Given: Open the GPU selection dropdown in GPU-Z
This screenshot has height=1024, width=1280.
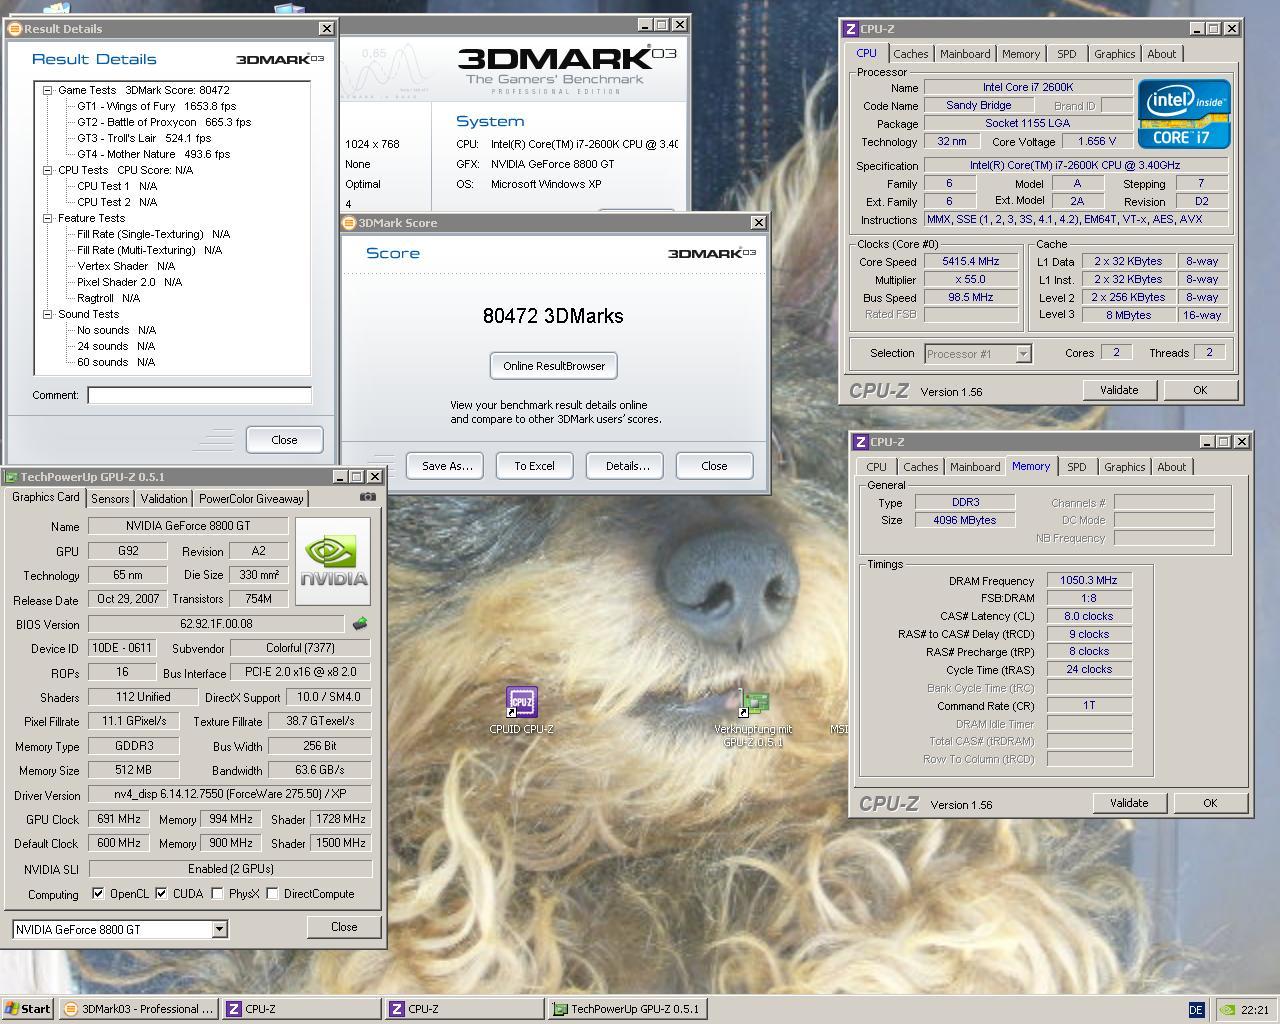Looking at the screenshot, I should pos(219,930).
